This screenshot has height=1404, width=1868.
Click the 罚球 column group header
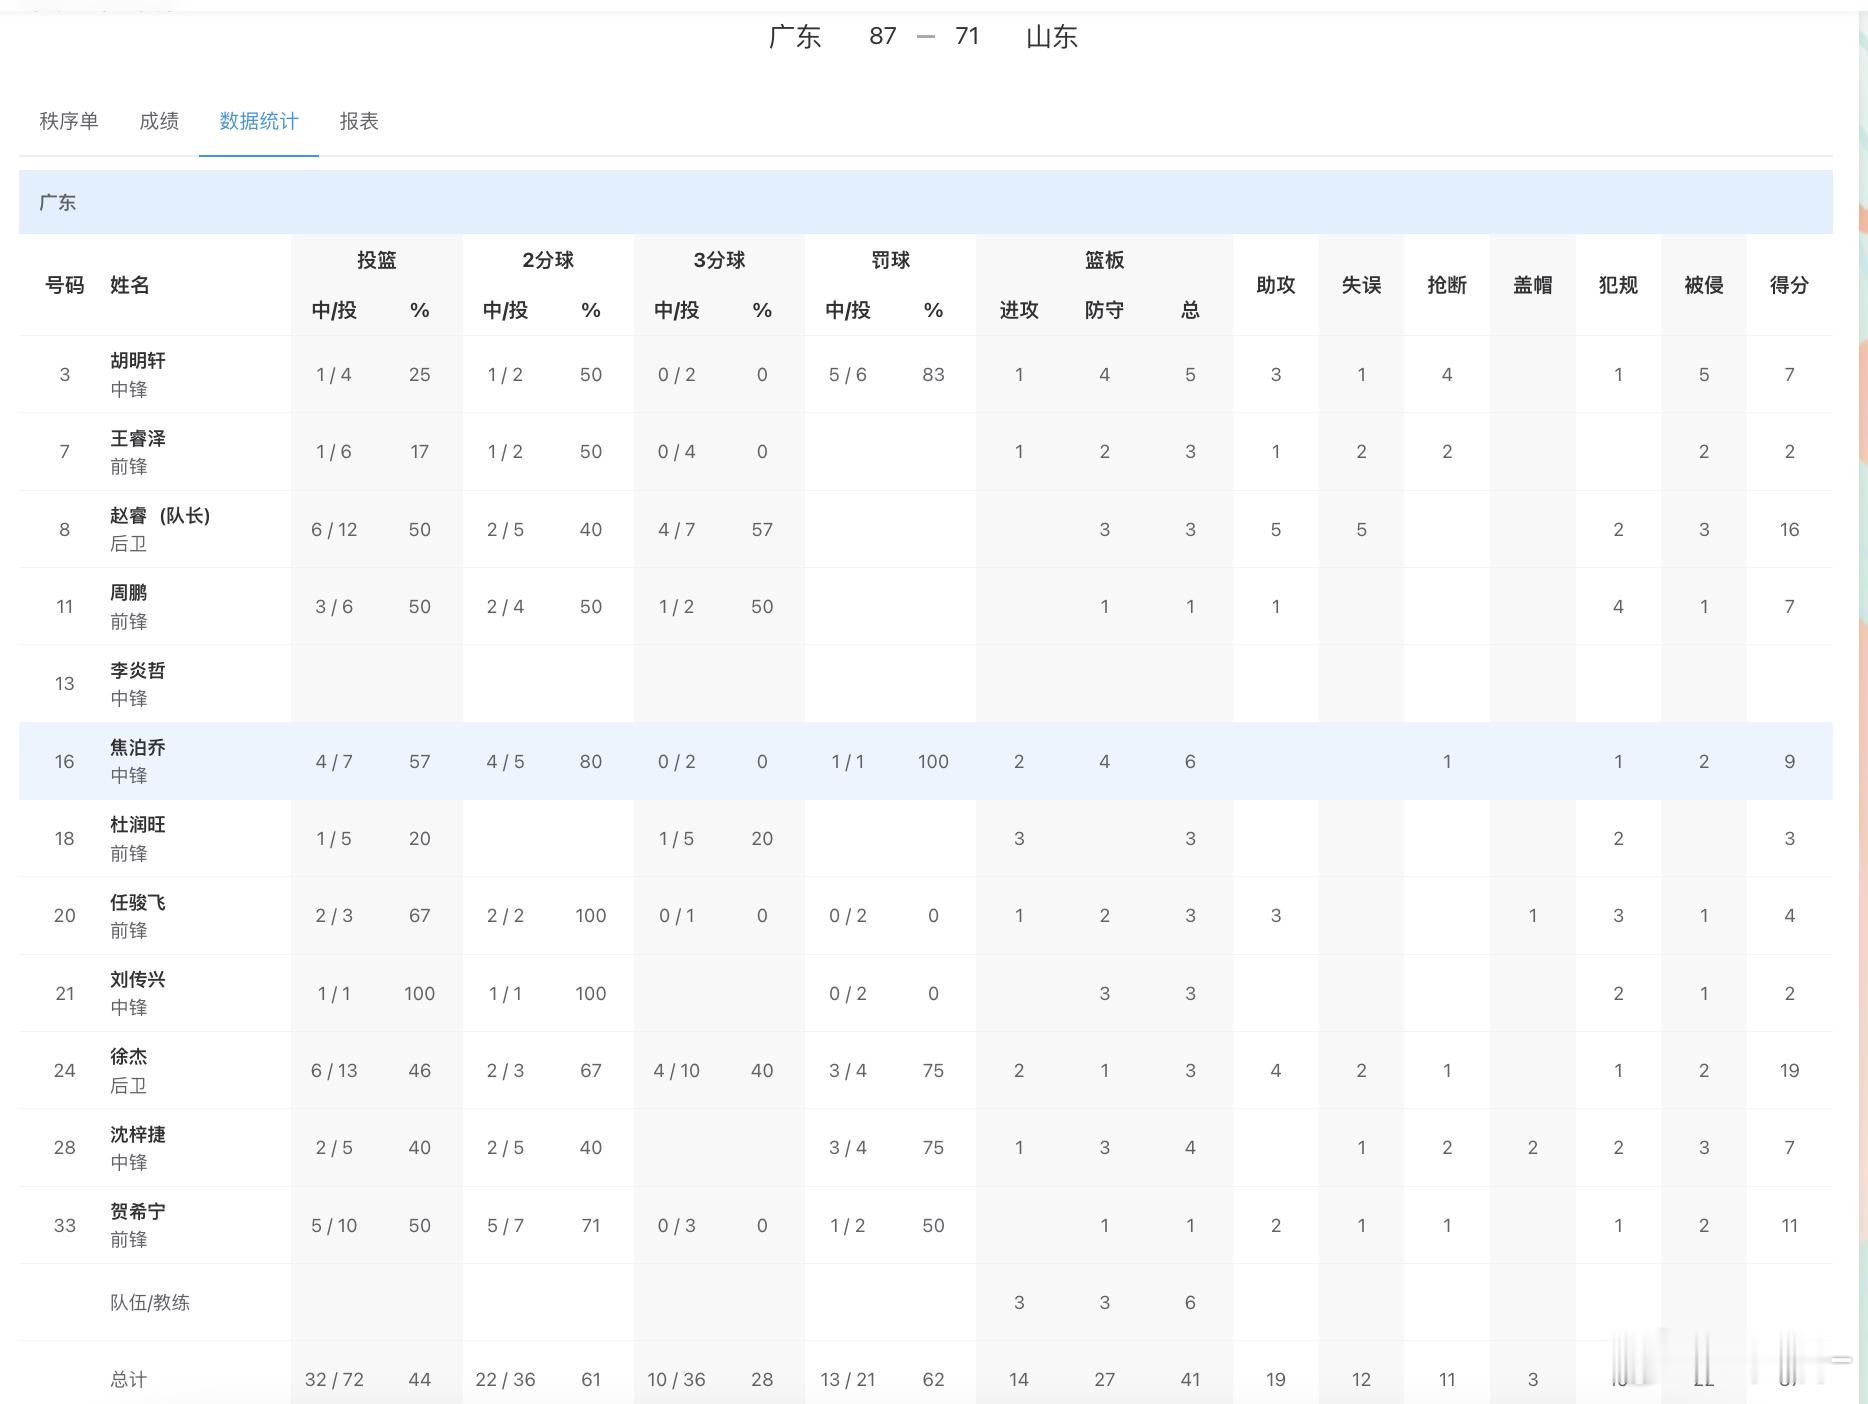click(891, 260)
